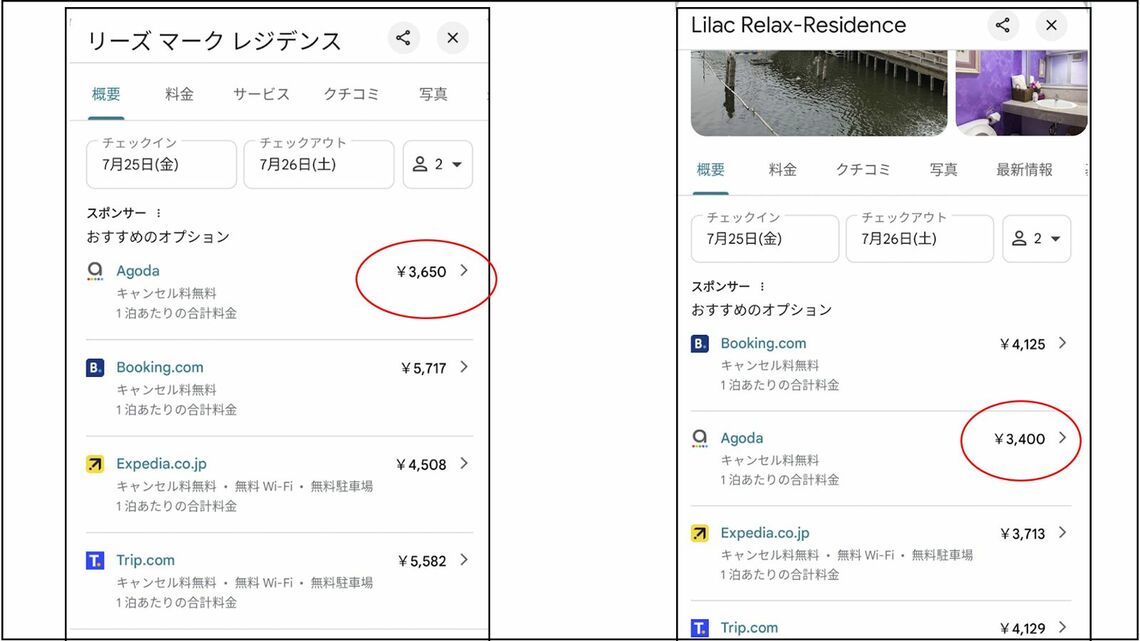Close the リーズ マーク レジデンス panel
Screen dimensions: 1140x641
(452, 38)
